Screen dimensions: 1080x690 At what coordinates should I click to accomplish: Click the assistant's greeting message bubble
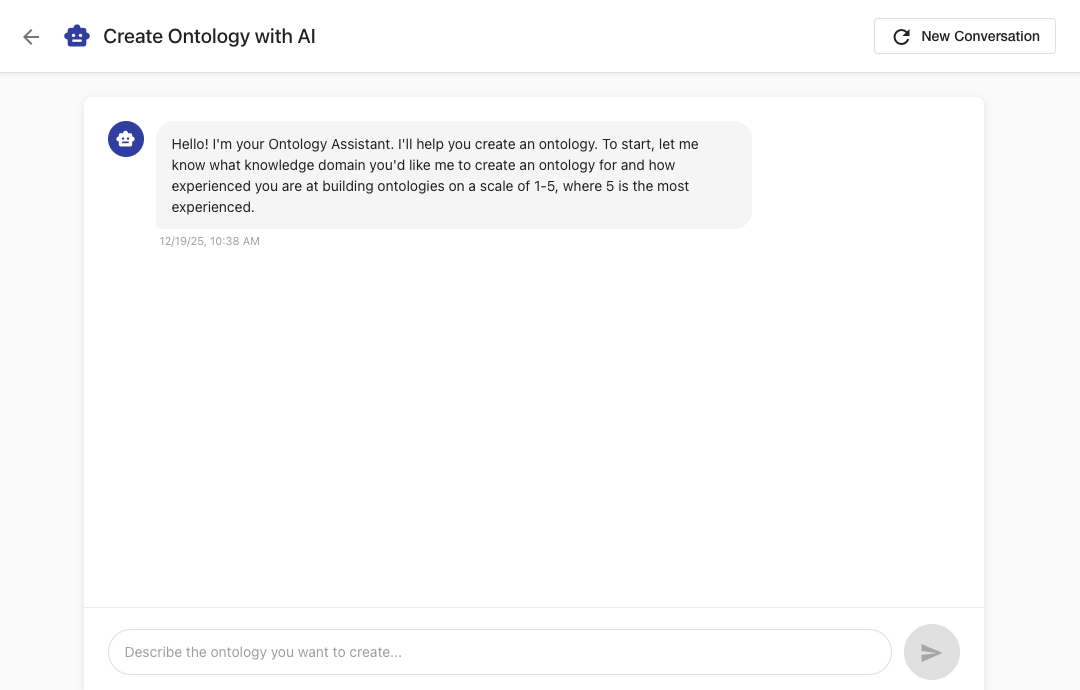pyautogui.click(x=453, y=175)
